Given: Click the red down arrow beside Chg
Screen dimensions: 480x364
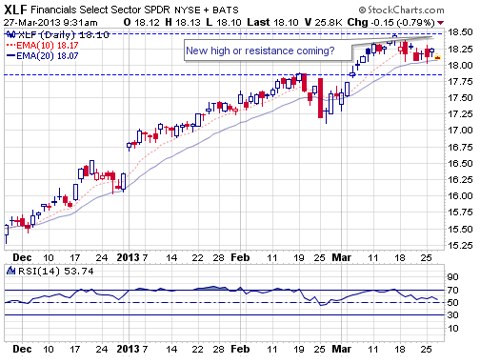Looking at the screenshot, I should (x=441, y=23).
